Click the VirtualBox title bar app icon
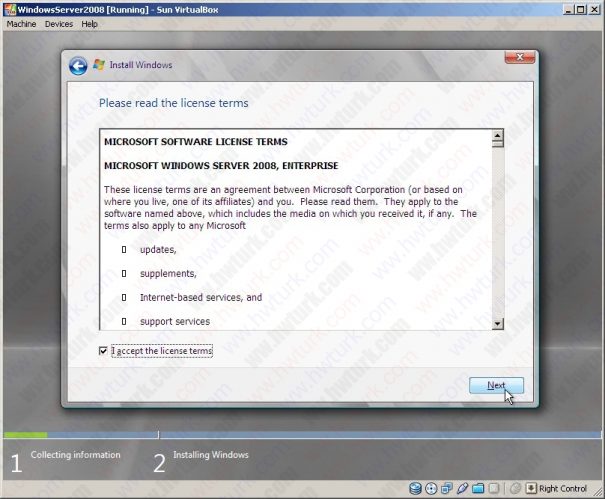 tap(10, 10)
